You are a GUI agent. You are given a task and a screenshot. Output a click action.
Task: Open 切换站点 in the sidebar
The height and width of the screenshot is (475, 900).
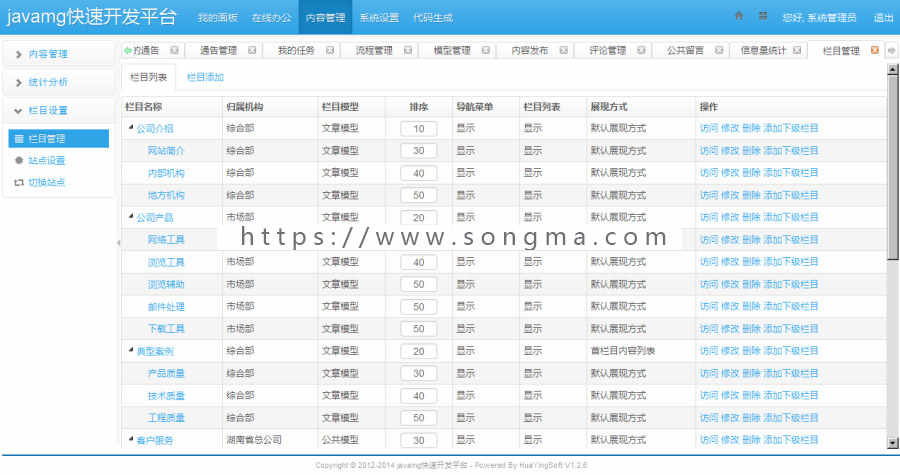[x=47, y=182]
